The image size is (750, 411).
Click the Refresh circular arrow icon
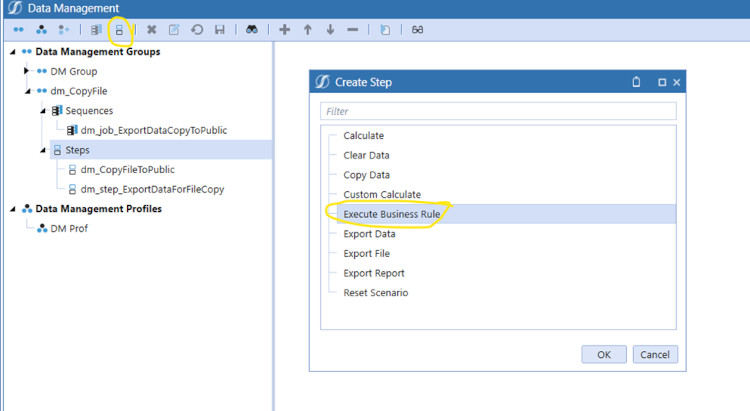[197, 30]
